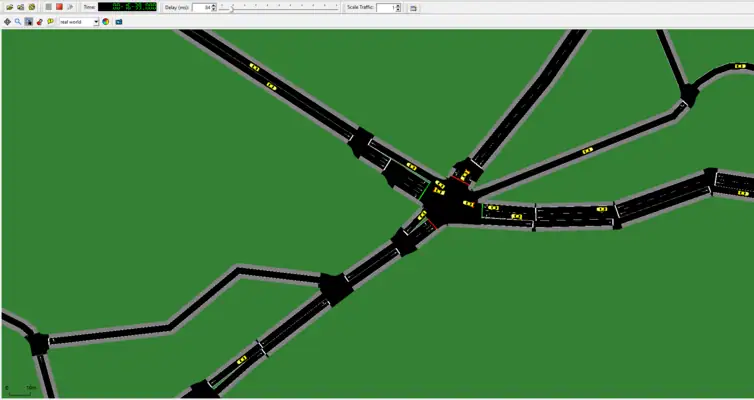The image size is (754, 400).
Task: Increase the Delay value with up arrow
Action: [x=213, y=5]
